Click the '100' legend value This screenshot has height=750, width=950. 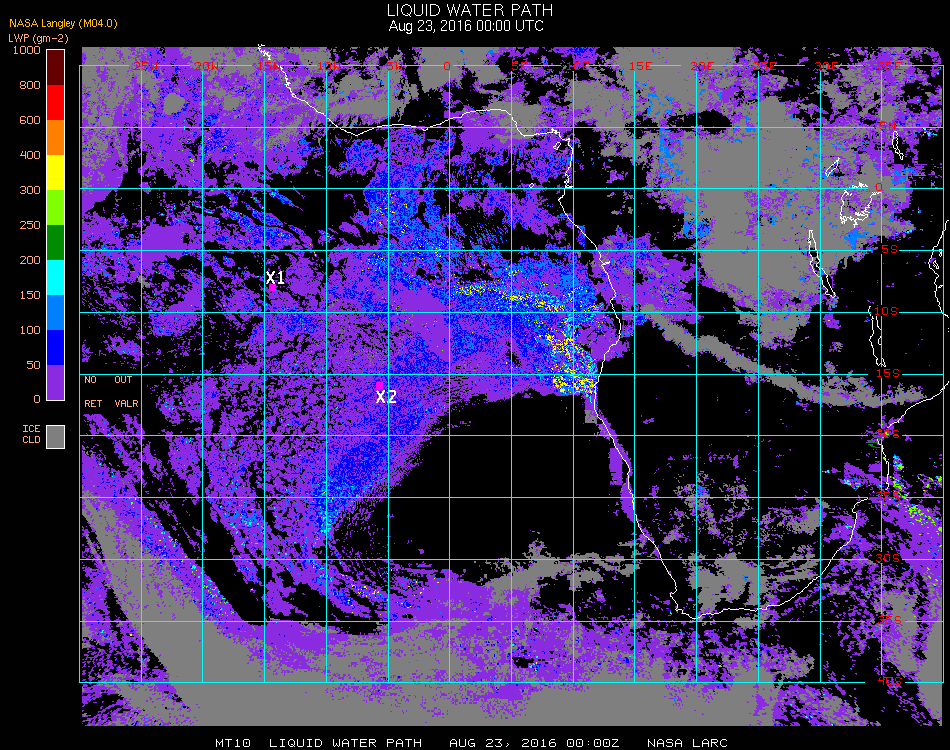(30, 330)
